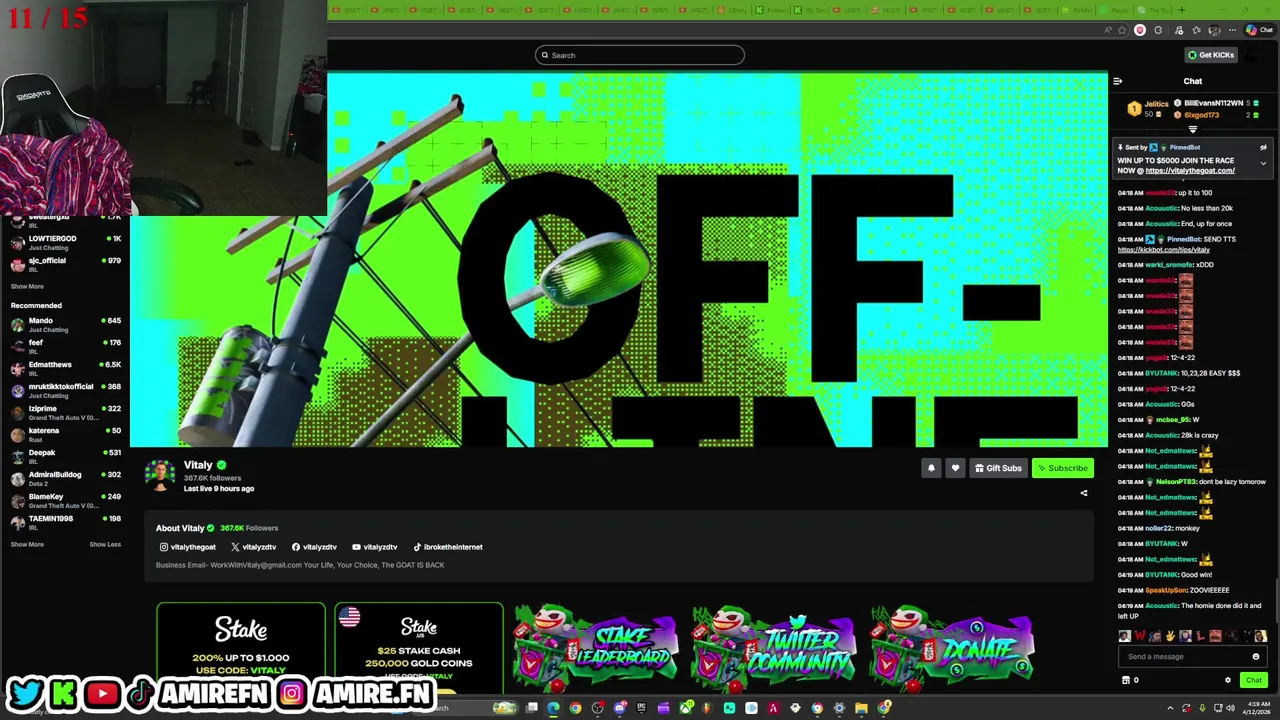Select sjc_official channel in sidebar
Viewport: 1280px width, 720px height.
[65, 265]
